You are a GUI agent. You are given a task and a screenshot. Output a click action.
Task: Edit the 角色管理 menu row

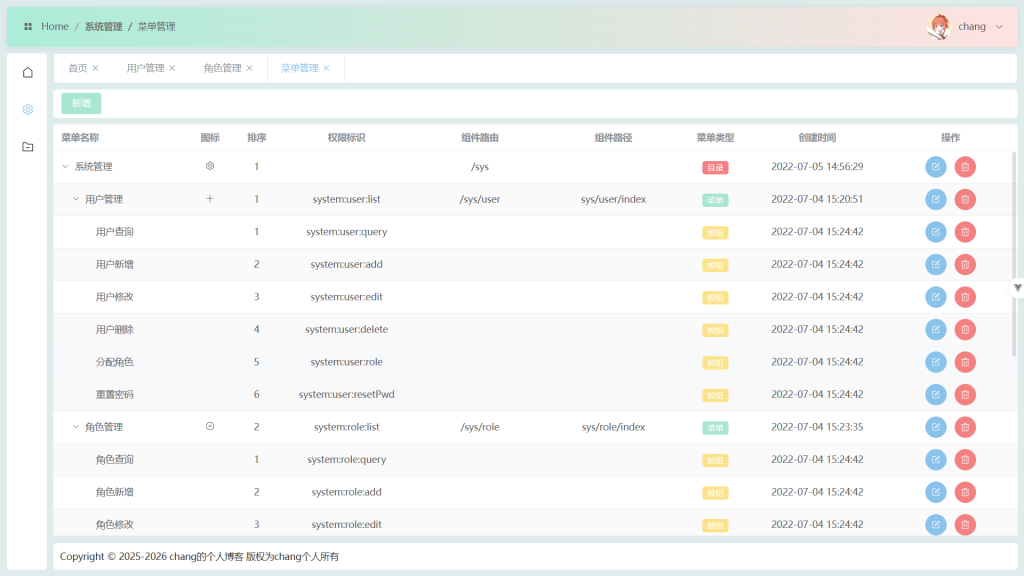(935, 427)
